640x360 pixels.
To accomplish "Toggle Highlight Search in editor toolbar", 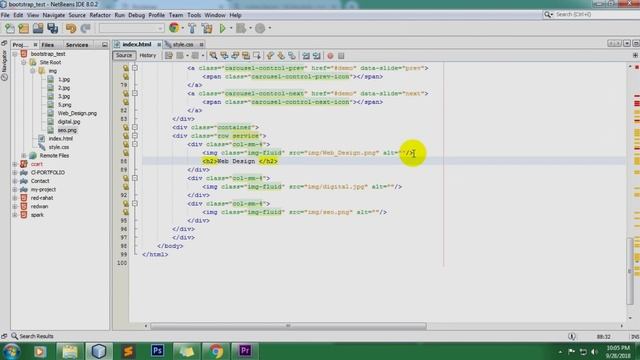I will (246, 56).
